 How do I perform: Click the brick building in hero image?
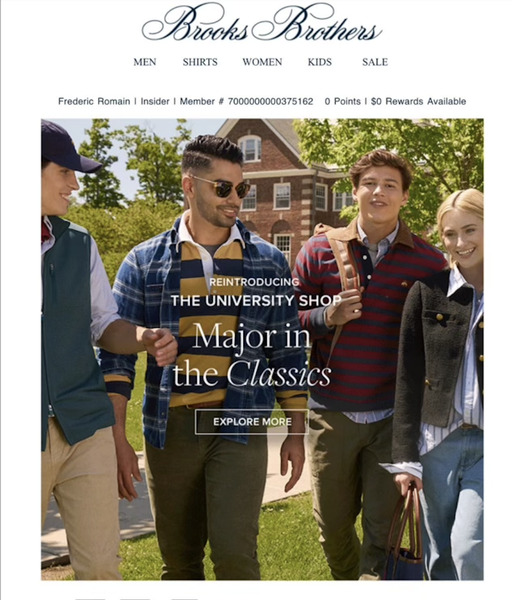(x=283, y=184)
